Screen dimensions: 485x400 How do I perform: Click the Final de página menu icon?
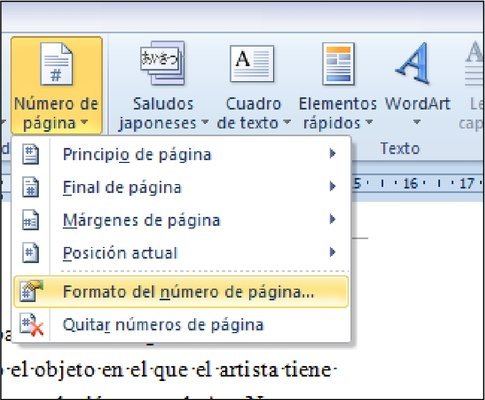(30, 187)
